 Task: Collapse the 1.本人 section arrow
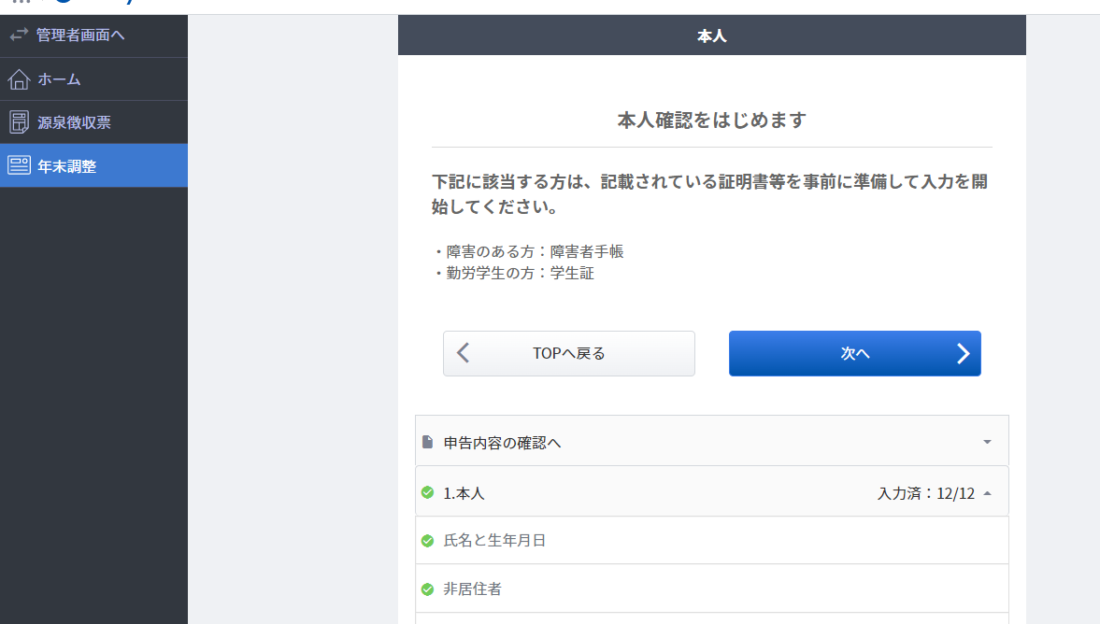click(987, 493)
